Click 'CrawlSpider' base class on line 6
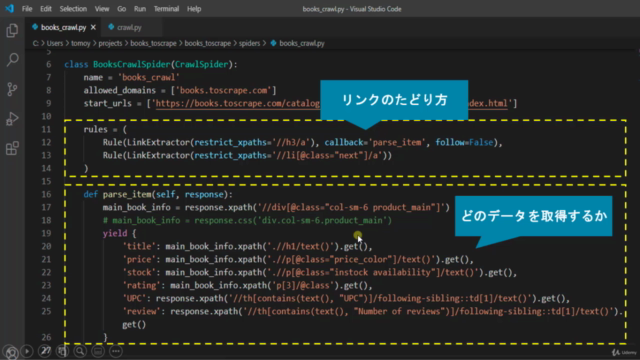 (202, 64)
